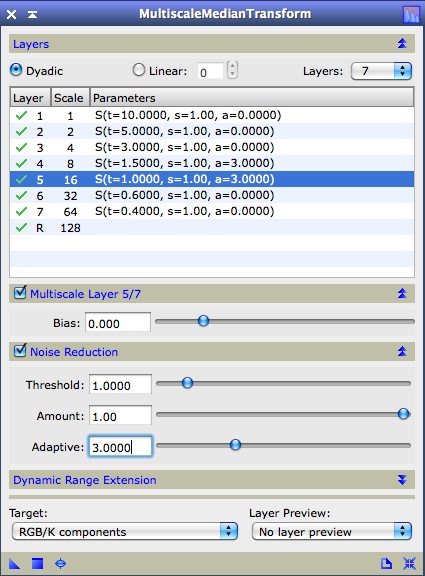
Task: Click the Bias slider handle
Action: (x=203, y=321)
